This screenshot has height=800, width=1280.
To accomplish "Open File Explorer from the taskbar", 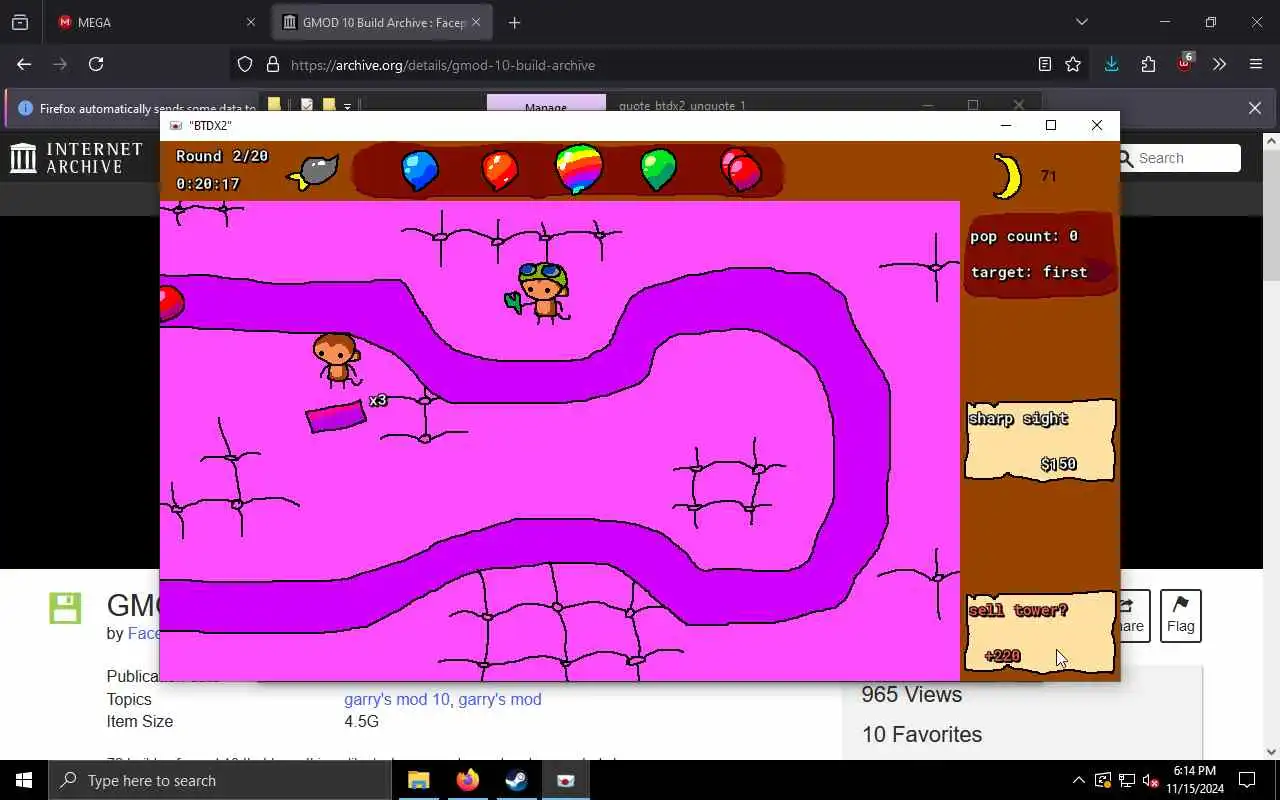I will coord(418,780).
